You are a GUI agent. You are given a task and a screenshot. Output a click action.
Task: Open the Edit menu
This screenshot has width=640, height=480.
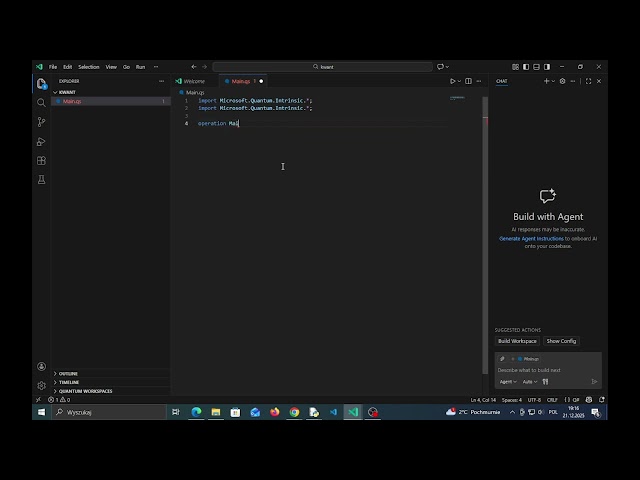(x=68, y=67)
